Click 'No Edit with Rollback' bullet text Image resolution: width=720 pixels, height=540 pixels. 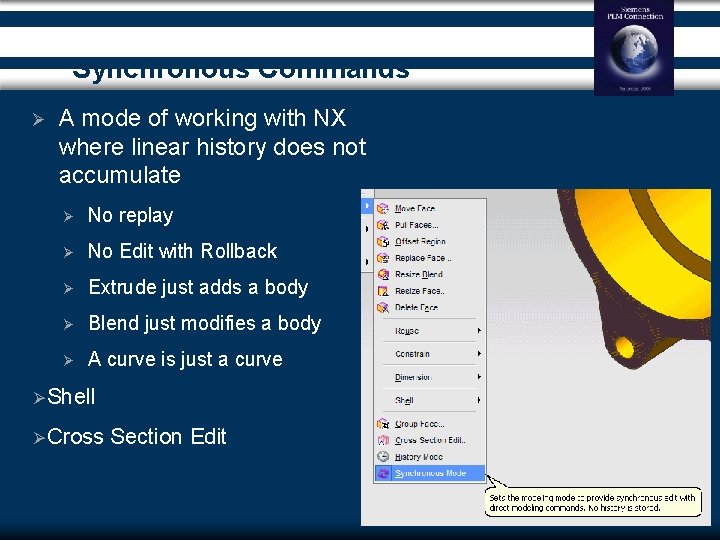click(x=182, y=251)
